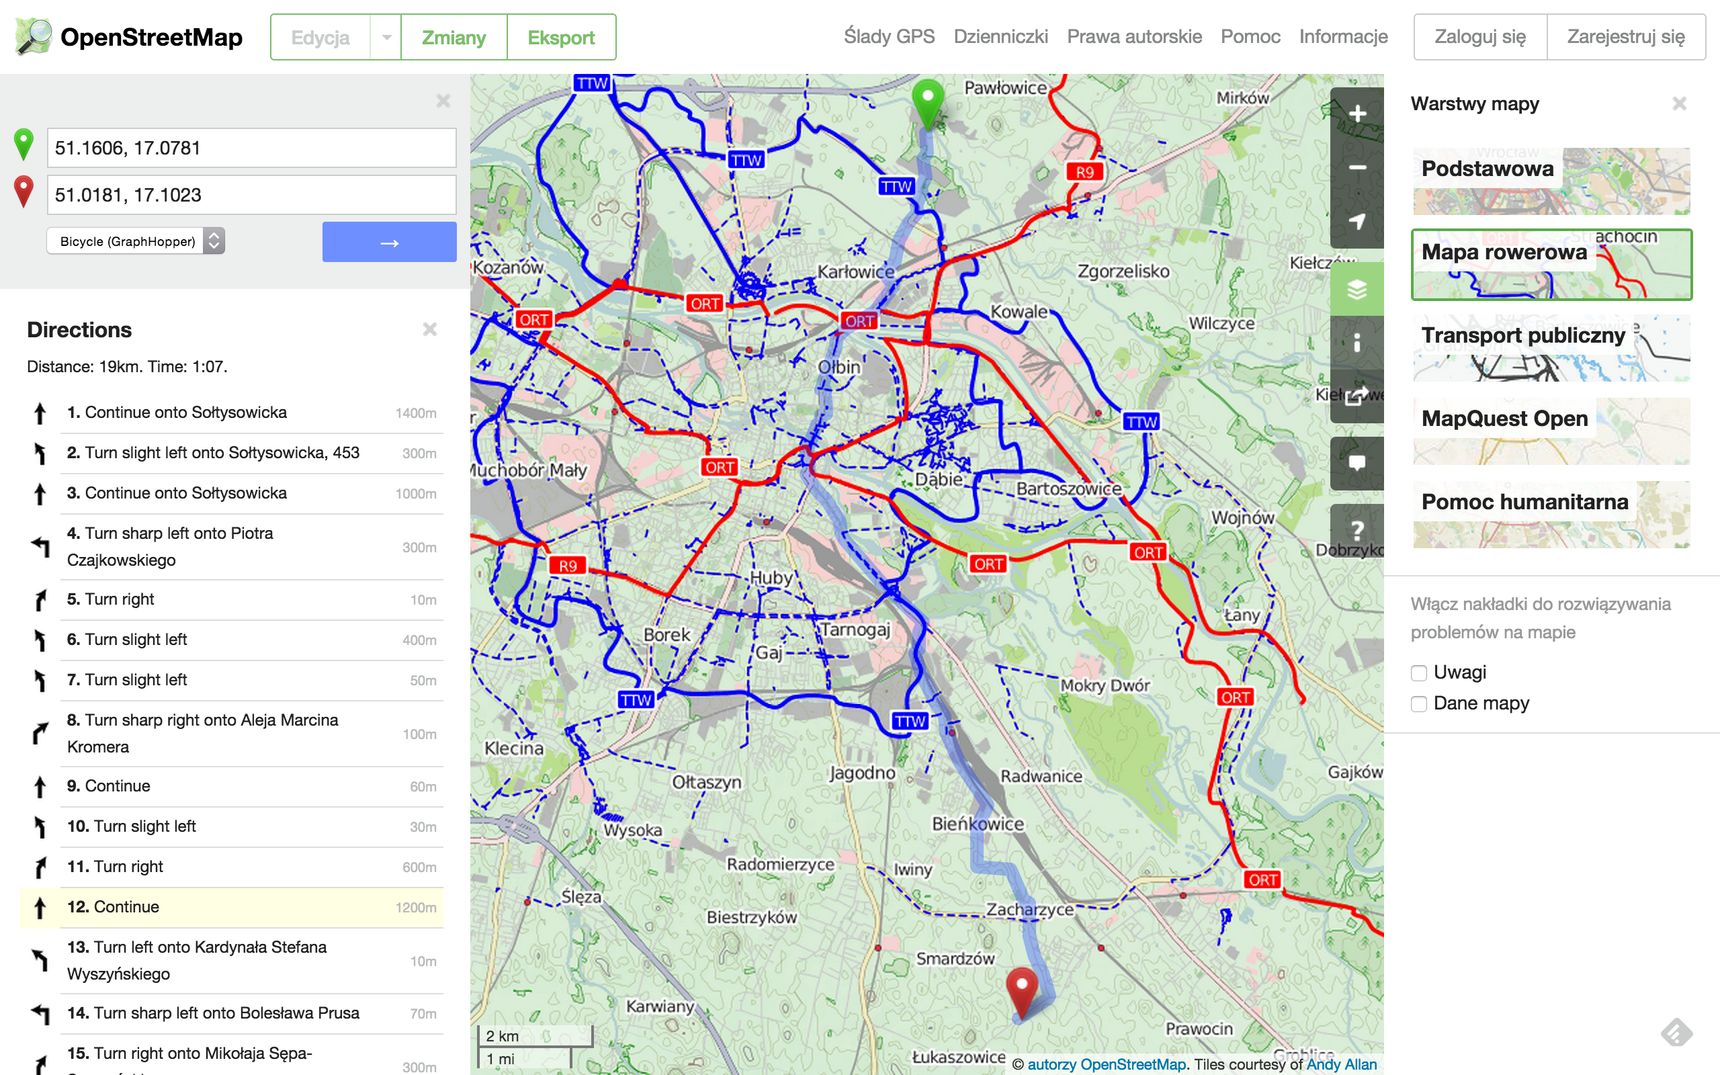Click the add note speech bubble icon
This screenshot has width=1720, height=1075.
tap(1357, 463)
